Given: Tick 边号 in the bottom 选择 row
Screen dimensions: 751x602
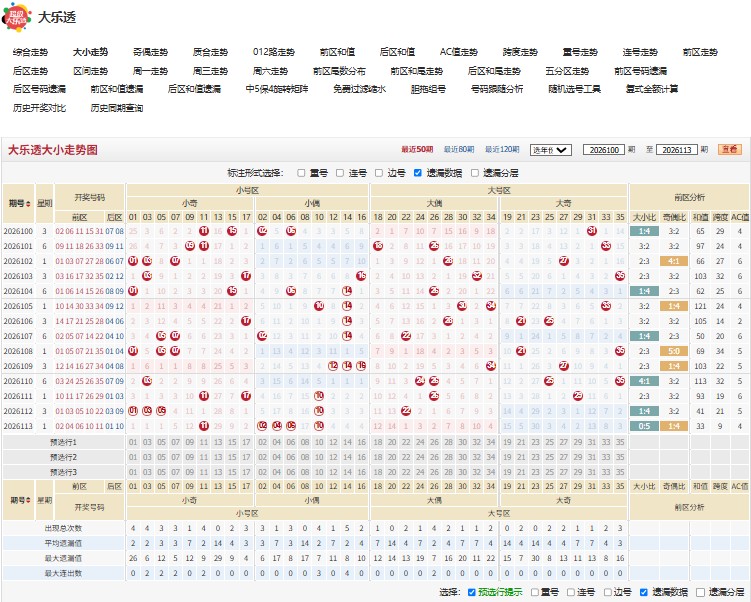Looking at the screenshot, I should click(x=607, y=592).
